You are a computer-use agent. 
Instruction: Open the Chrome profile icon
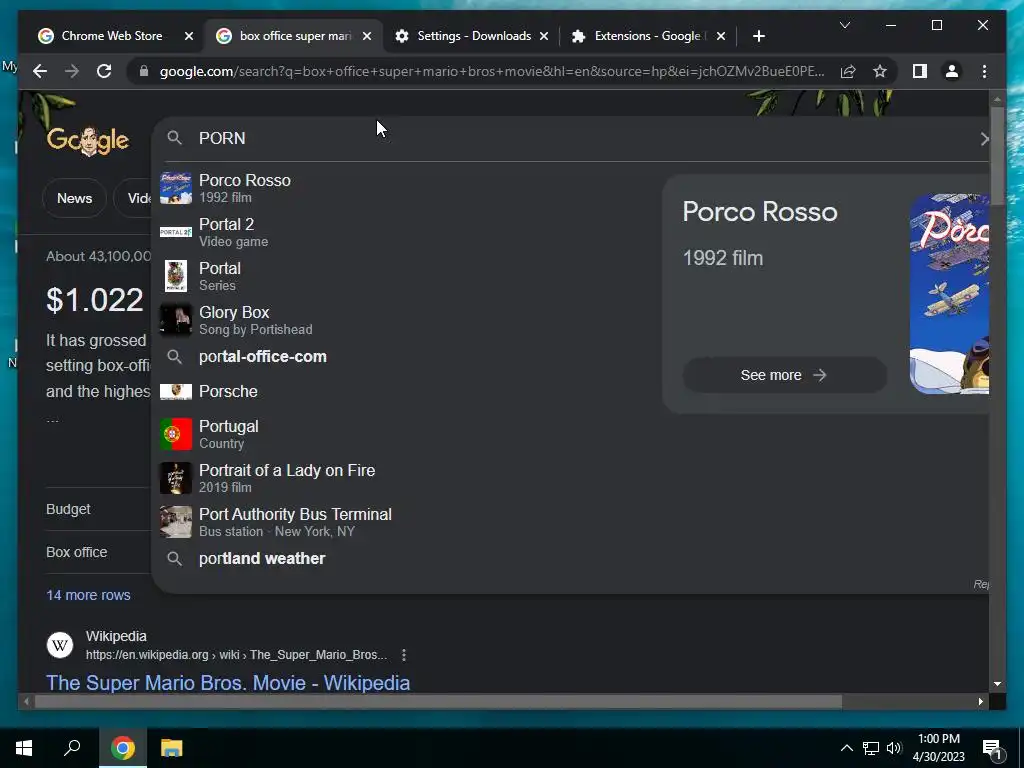(952, 71)
